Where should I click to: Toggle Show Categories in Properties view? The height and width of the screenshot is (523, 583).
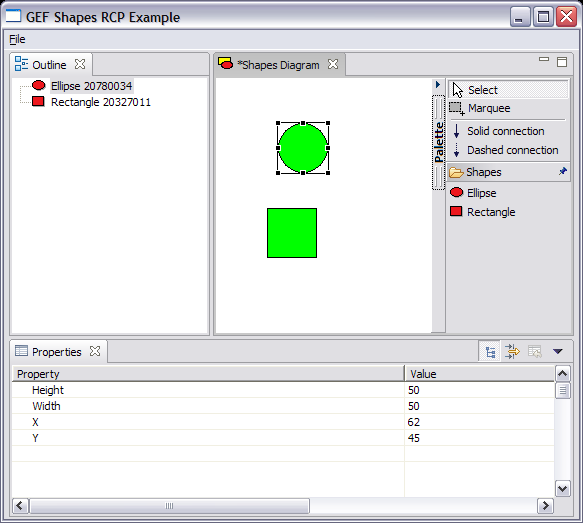coord(490,351)
